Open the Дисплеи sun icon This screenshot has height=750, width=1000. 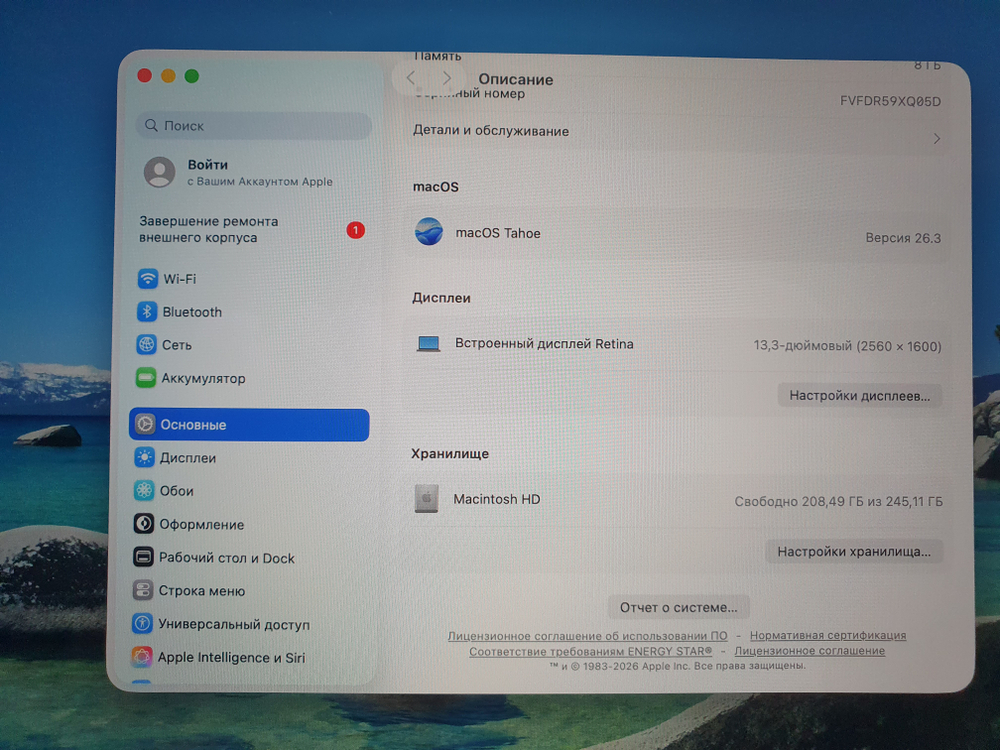[x=144, y=458]
